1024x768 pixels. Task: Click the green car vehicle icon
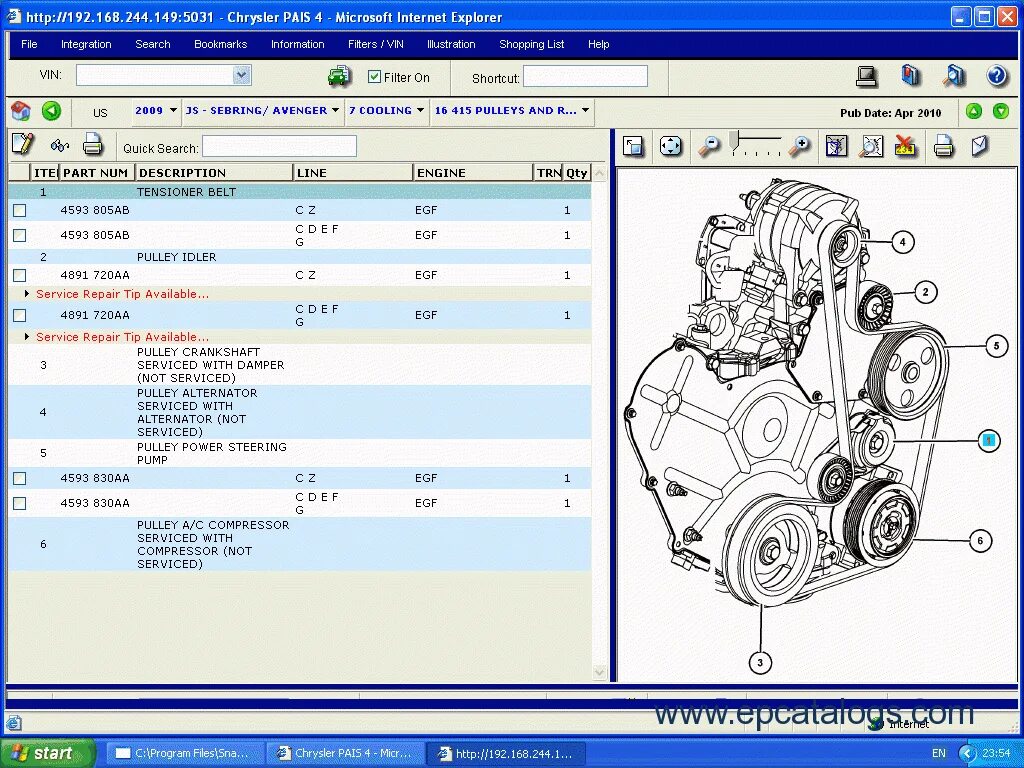tap(339, 76)
